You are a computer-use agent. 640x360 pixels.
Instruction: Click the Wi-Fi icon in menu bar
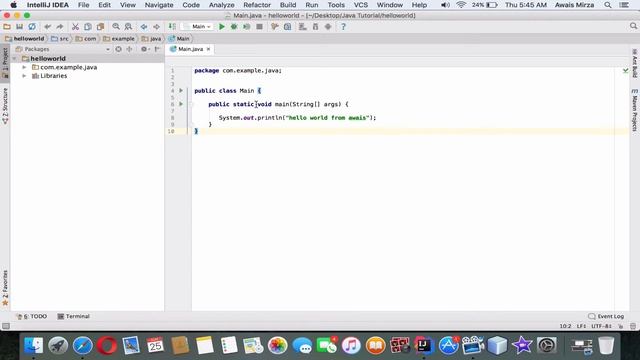click(x=461, y=5)
